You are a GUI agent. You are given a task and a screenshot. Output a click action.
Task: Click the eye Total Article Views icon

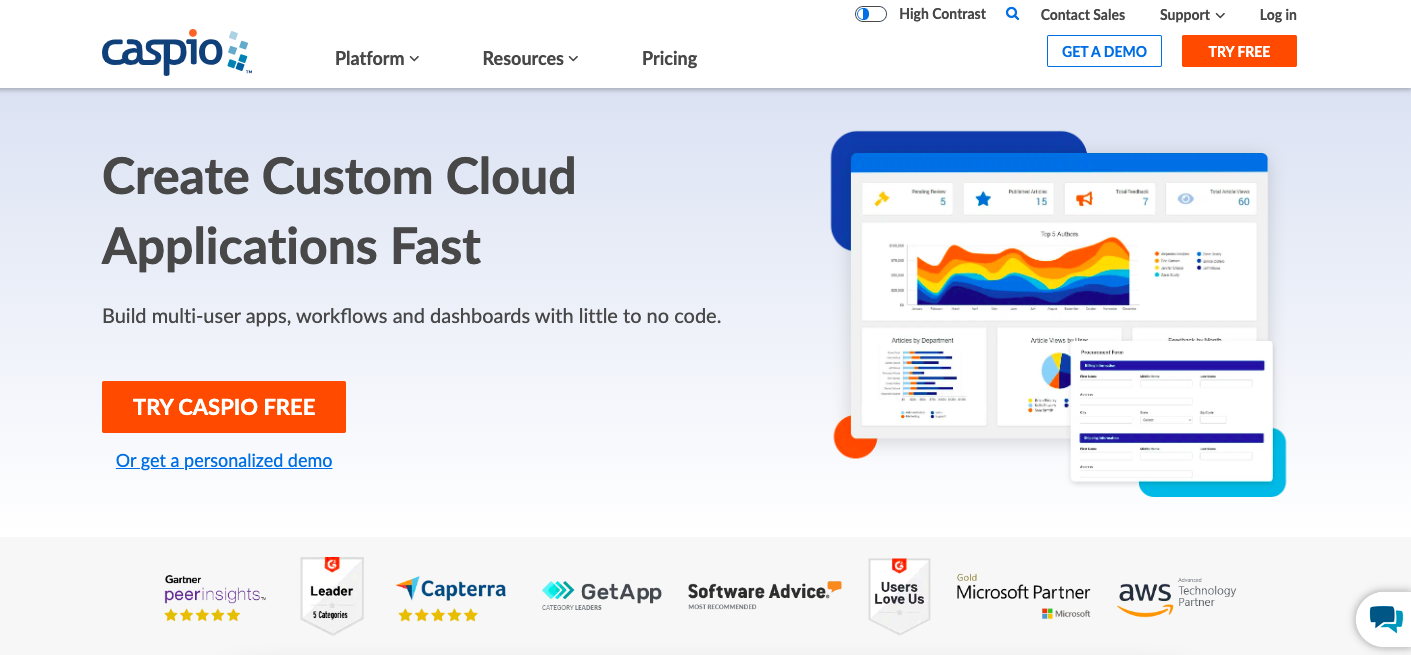pos(1186,199)
